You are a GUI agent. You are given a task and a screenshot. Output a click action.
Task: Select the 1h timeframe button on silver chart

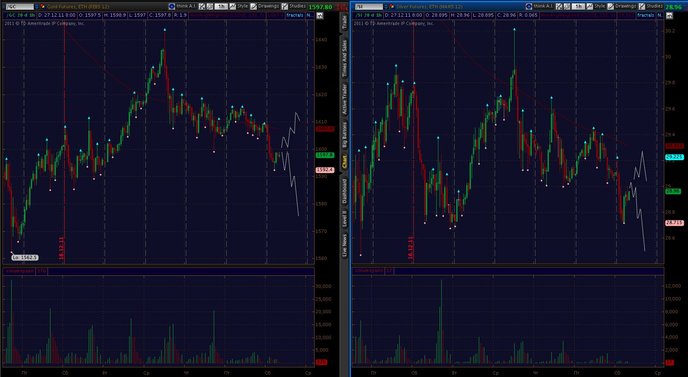pos(578,7)
